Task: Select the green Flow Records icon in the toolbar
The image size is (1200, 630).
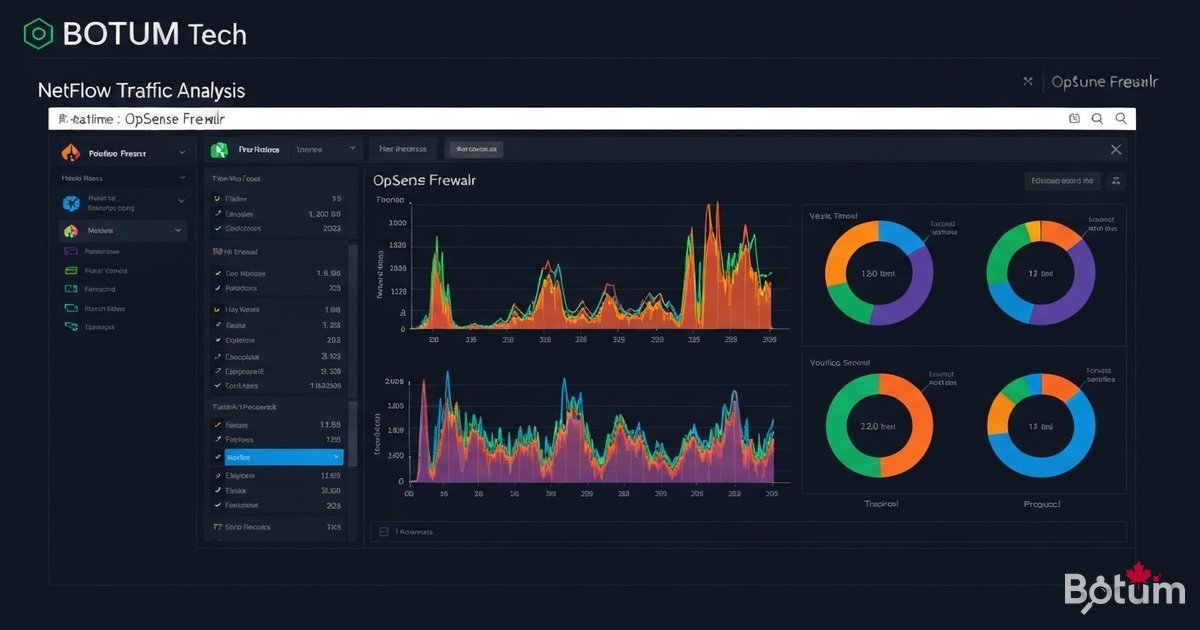Action: [x=222, y=148]
